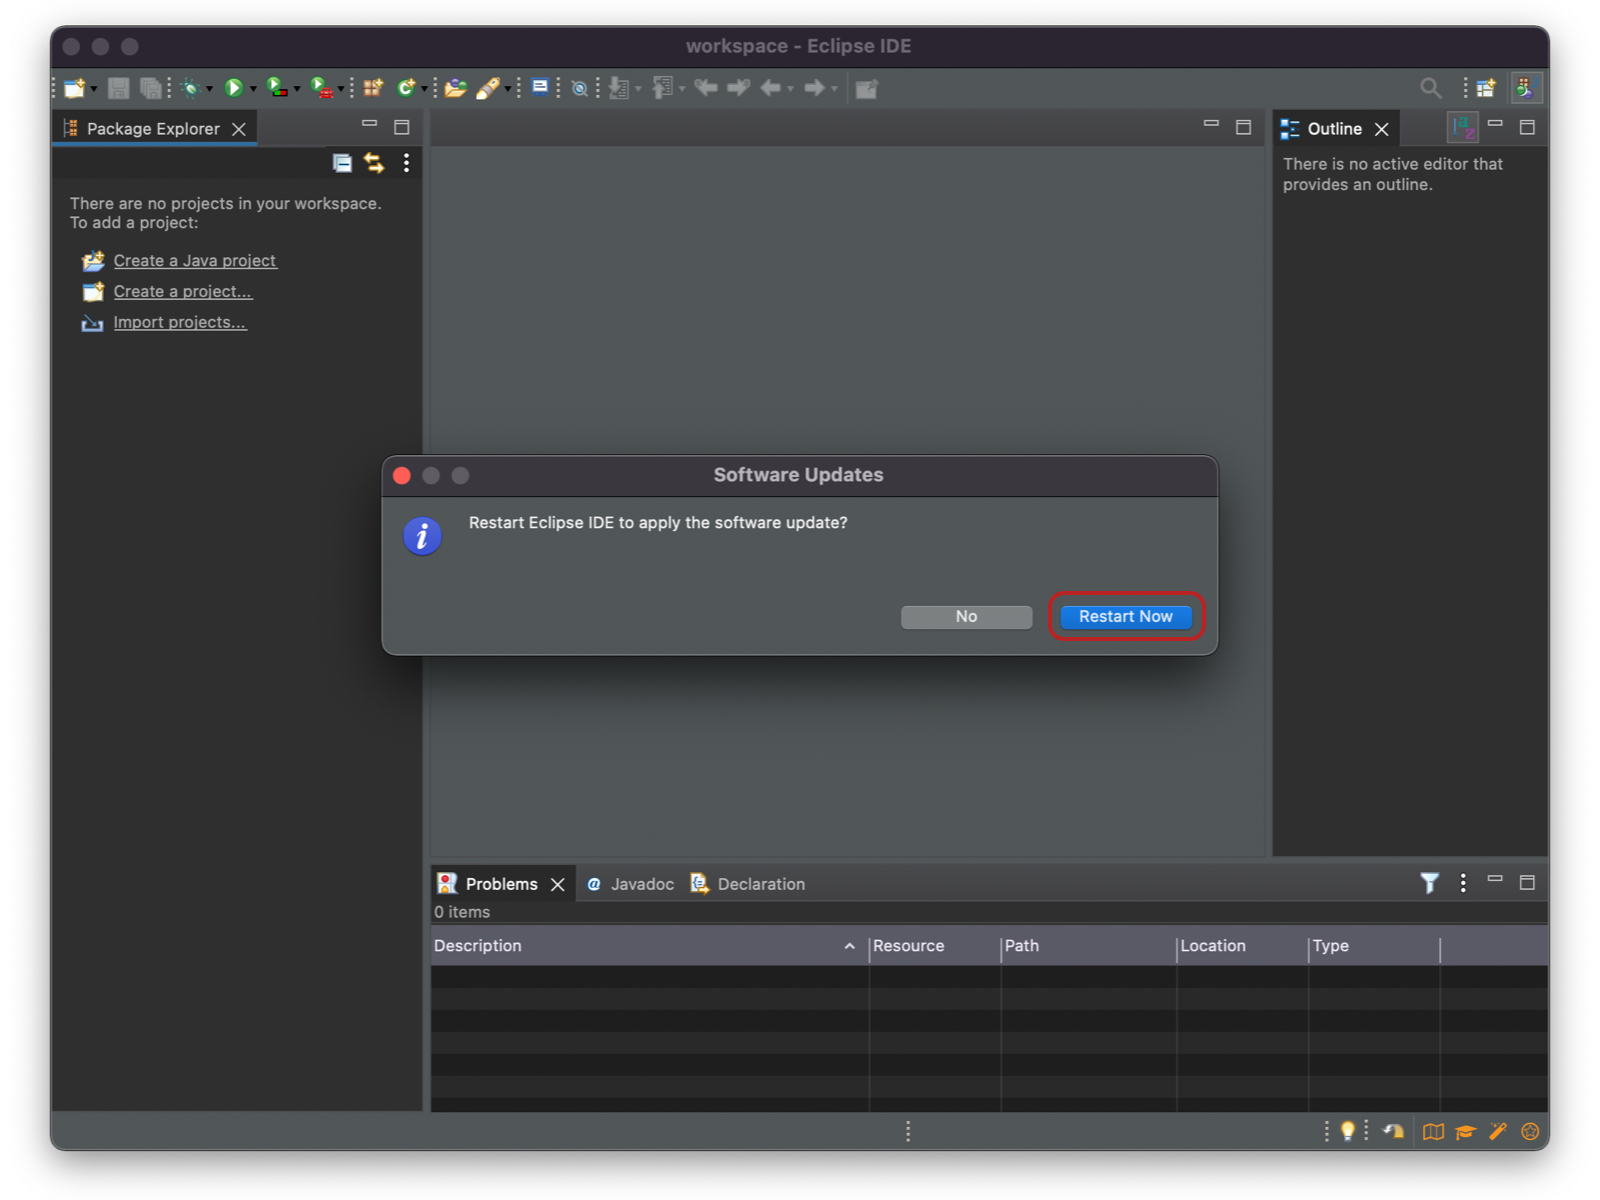Image resolution: width=1600 pixels, height=1200 pixels.
Task: Click the Problems filter funnel icon
Action: 1430,883
